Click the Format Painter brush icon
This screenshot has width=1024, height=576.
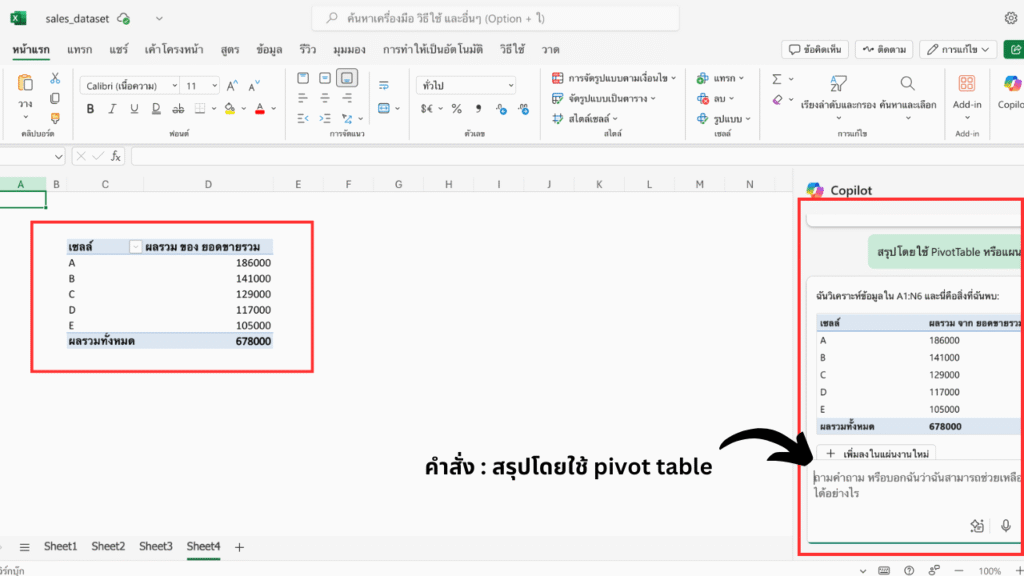coord(55,118)
